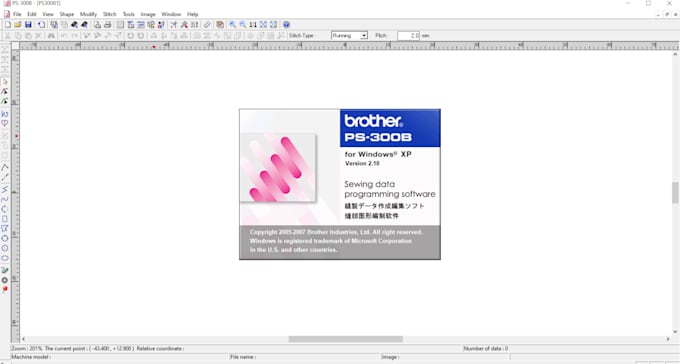Click the 'Machine model :' status field
This screenshot has height=364, width=680.
(31, 357)
